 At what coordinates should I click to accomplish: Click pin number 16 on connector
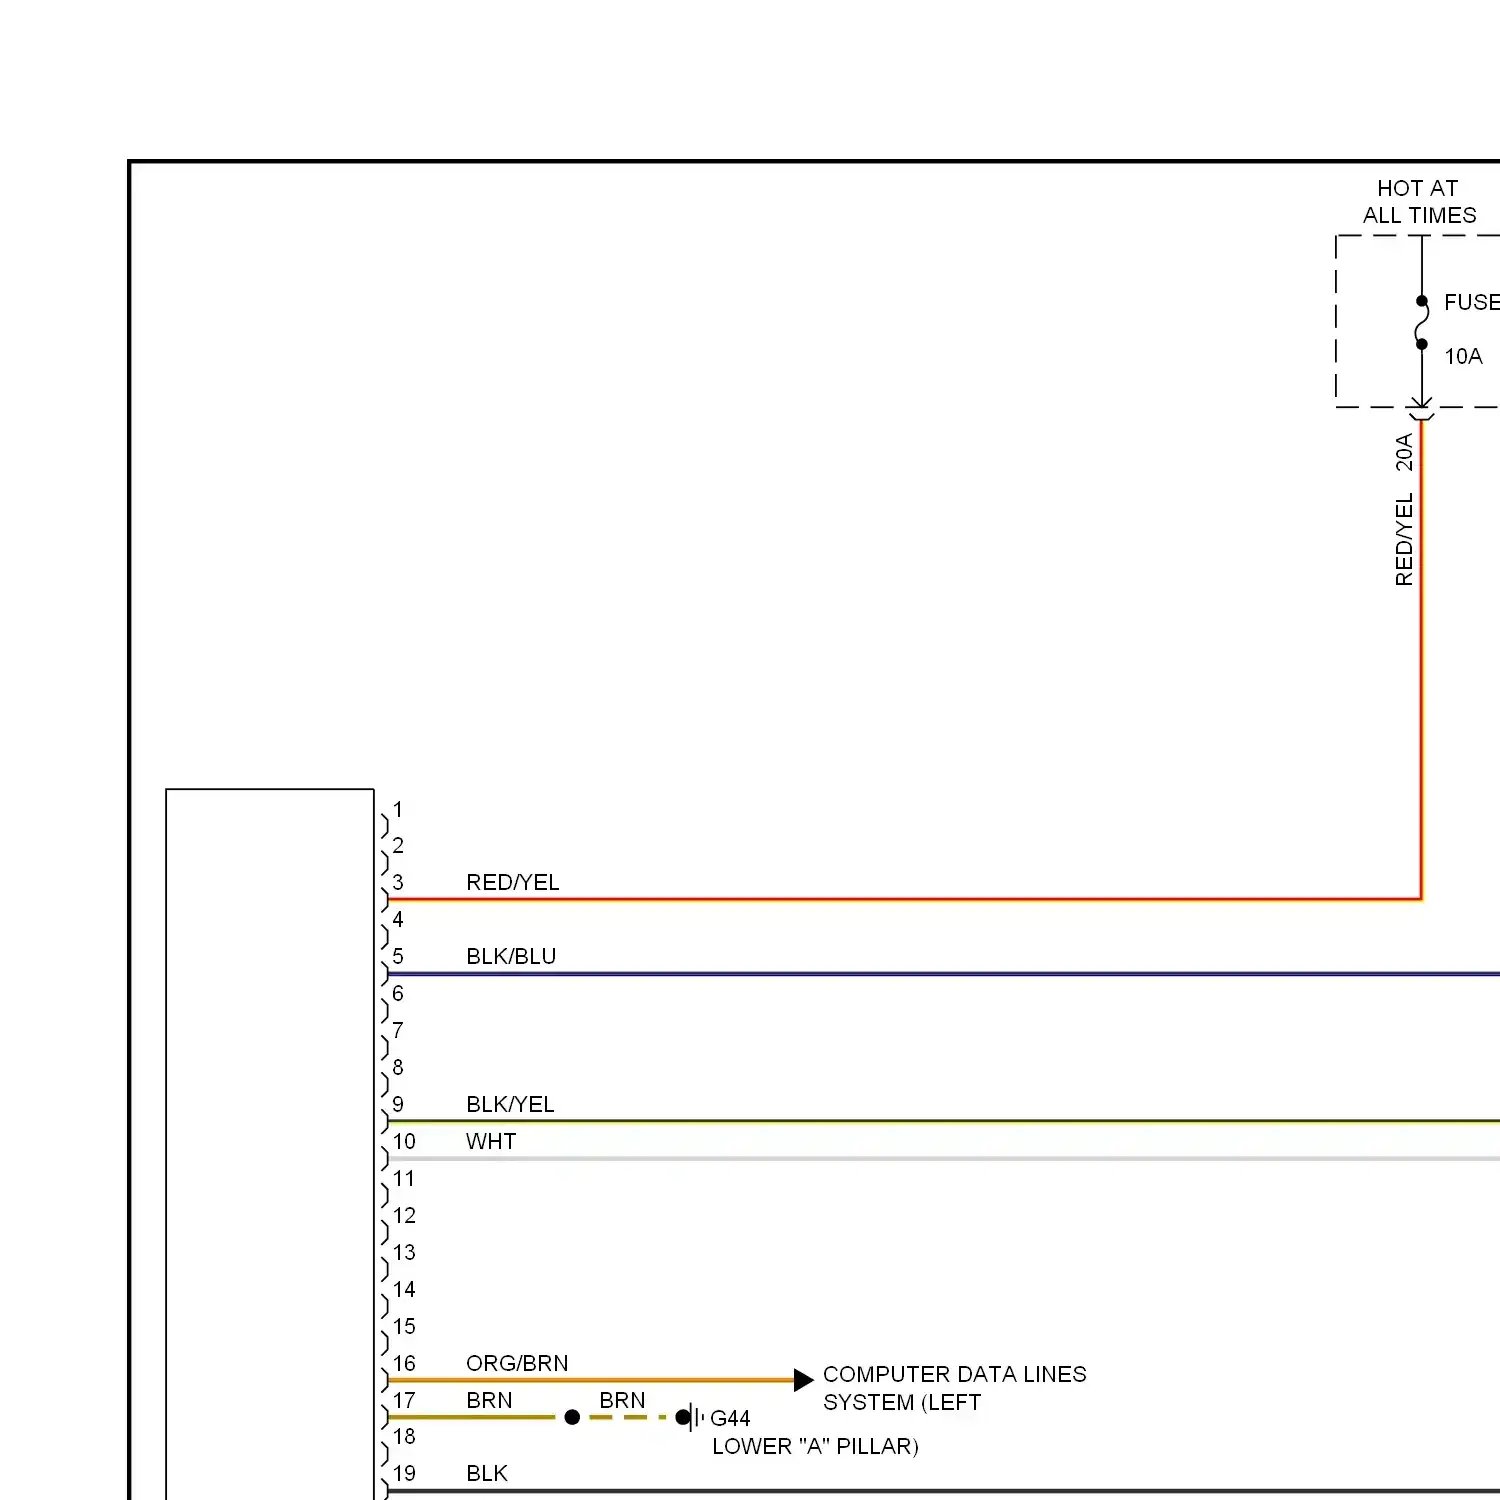[x=404, y=1363]
